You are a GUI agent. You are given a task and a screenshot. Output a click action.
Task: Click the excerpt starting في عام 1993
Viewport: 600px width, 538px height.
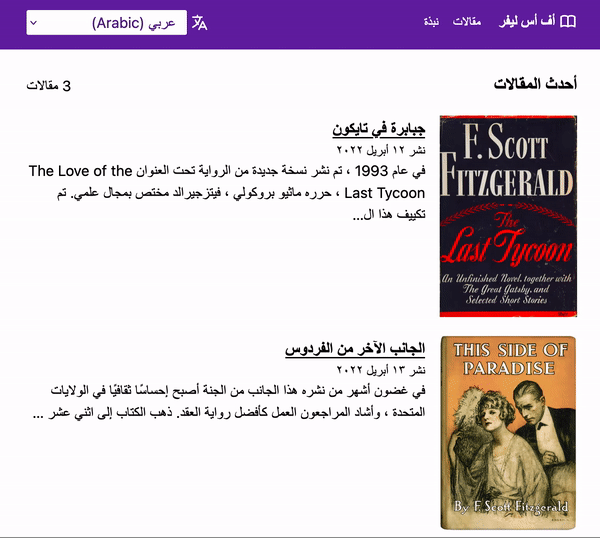click(227, 192)
